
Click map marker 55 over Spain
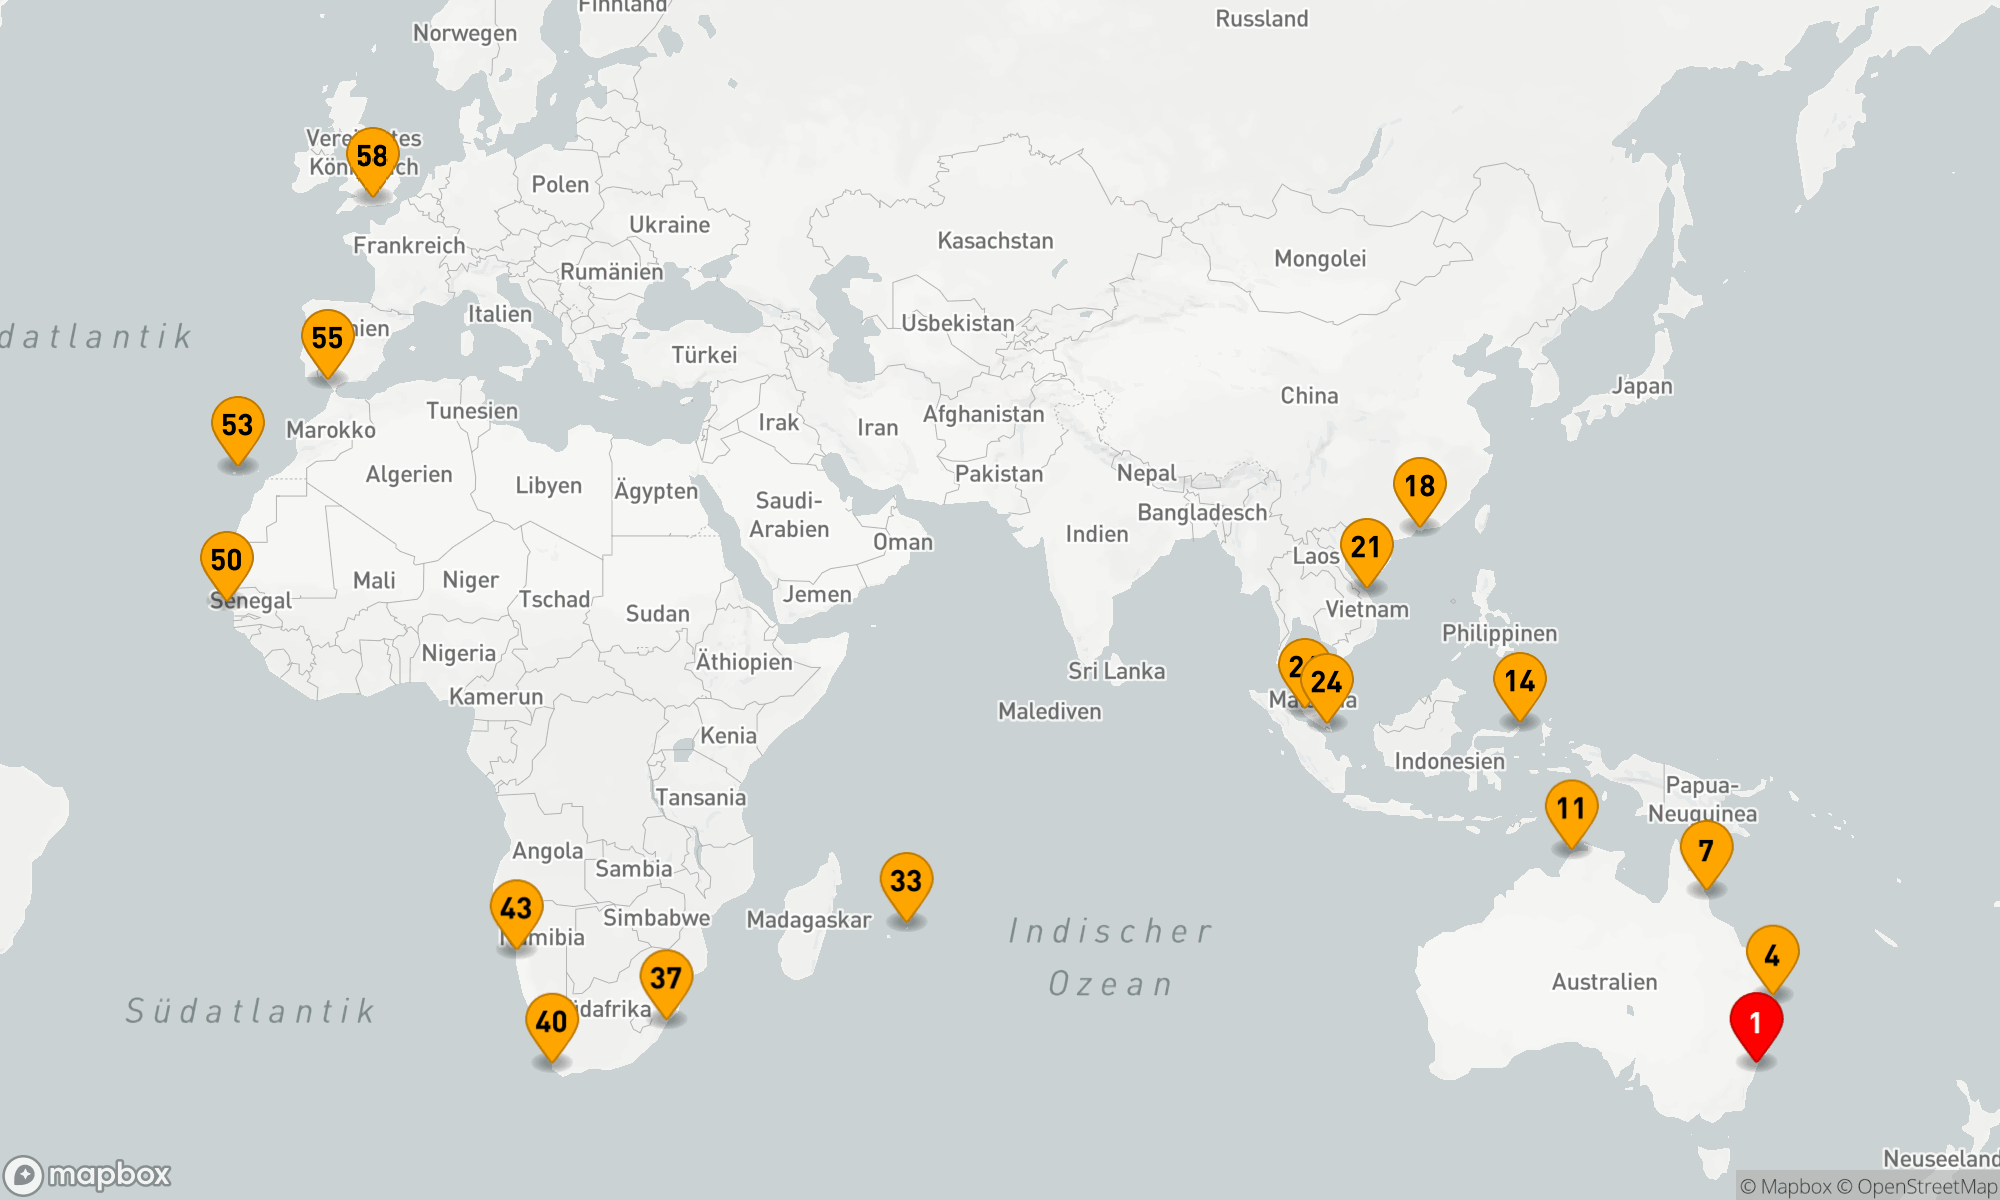[x=327, y=338]
